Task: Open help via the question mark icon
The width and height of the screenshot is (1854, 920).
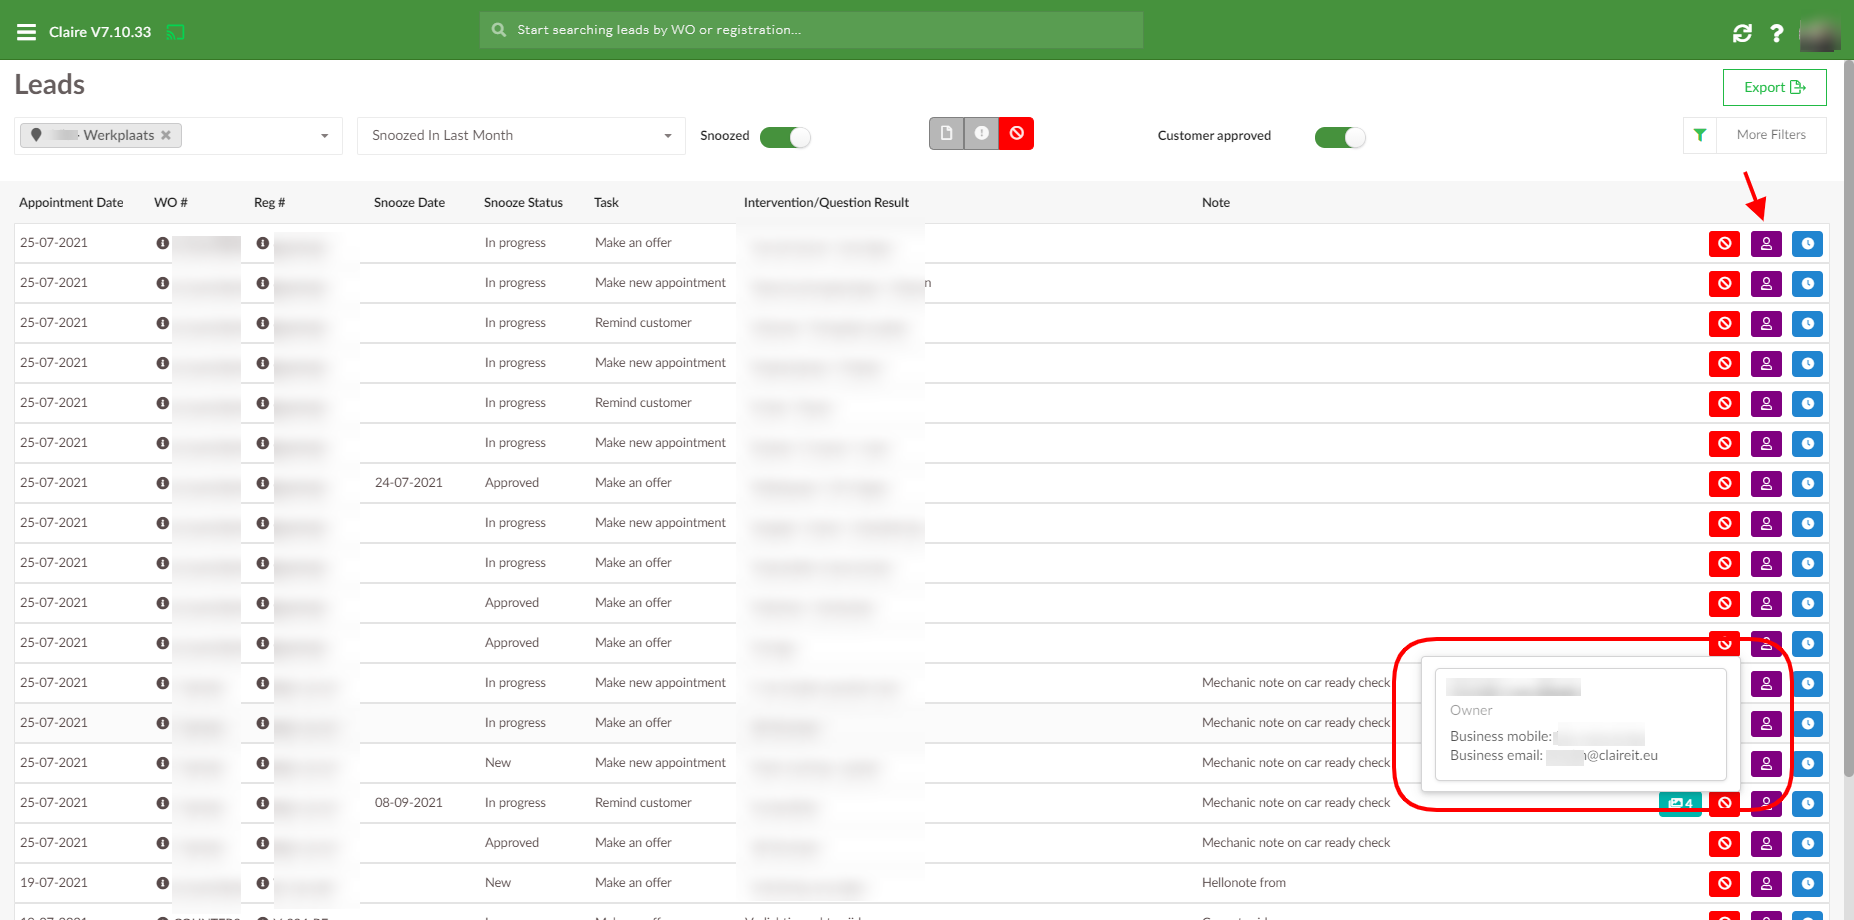Action: [1776, 33]
